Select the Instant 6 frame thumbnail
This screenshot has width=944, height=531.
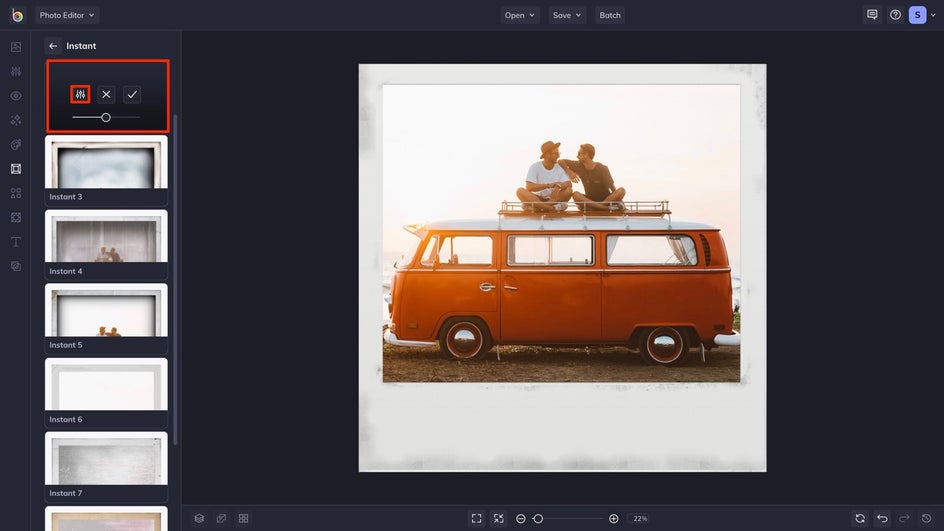click(x=107, y=393)
